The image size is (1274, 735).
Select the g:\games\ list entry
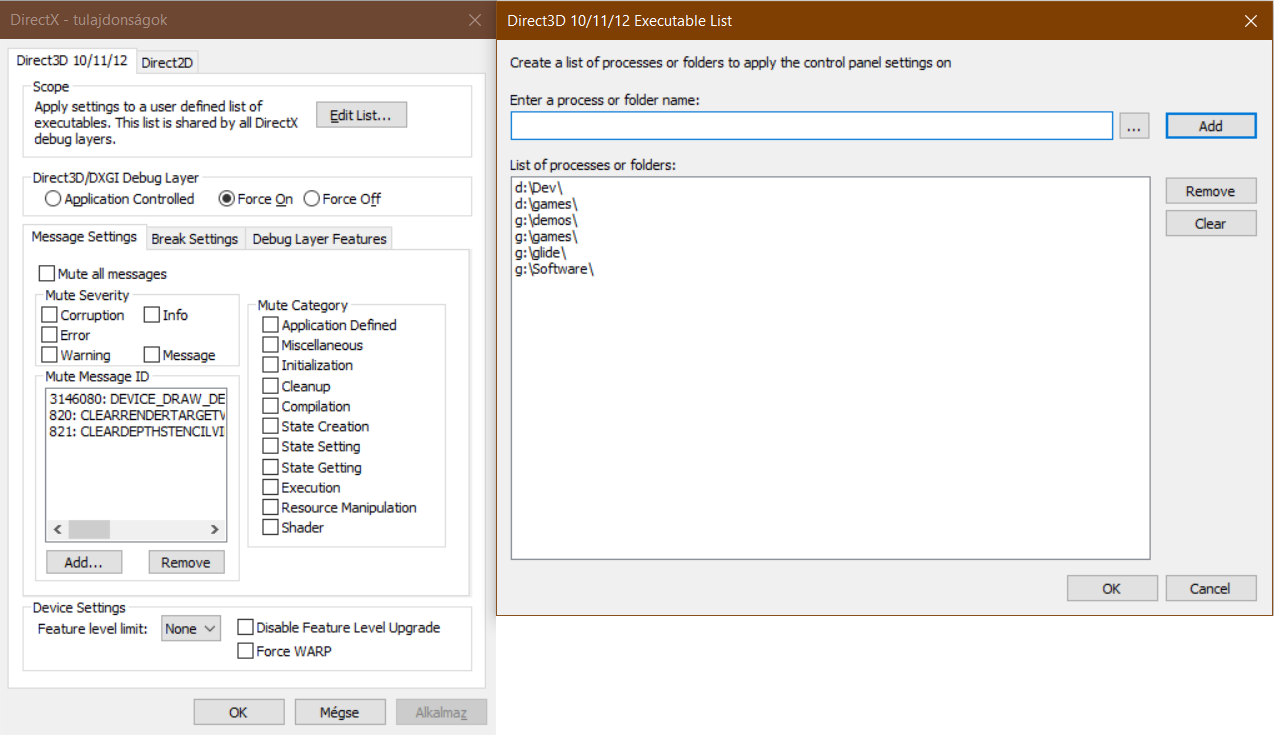click(545, 237)
